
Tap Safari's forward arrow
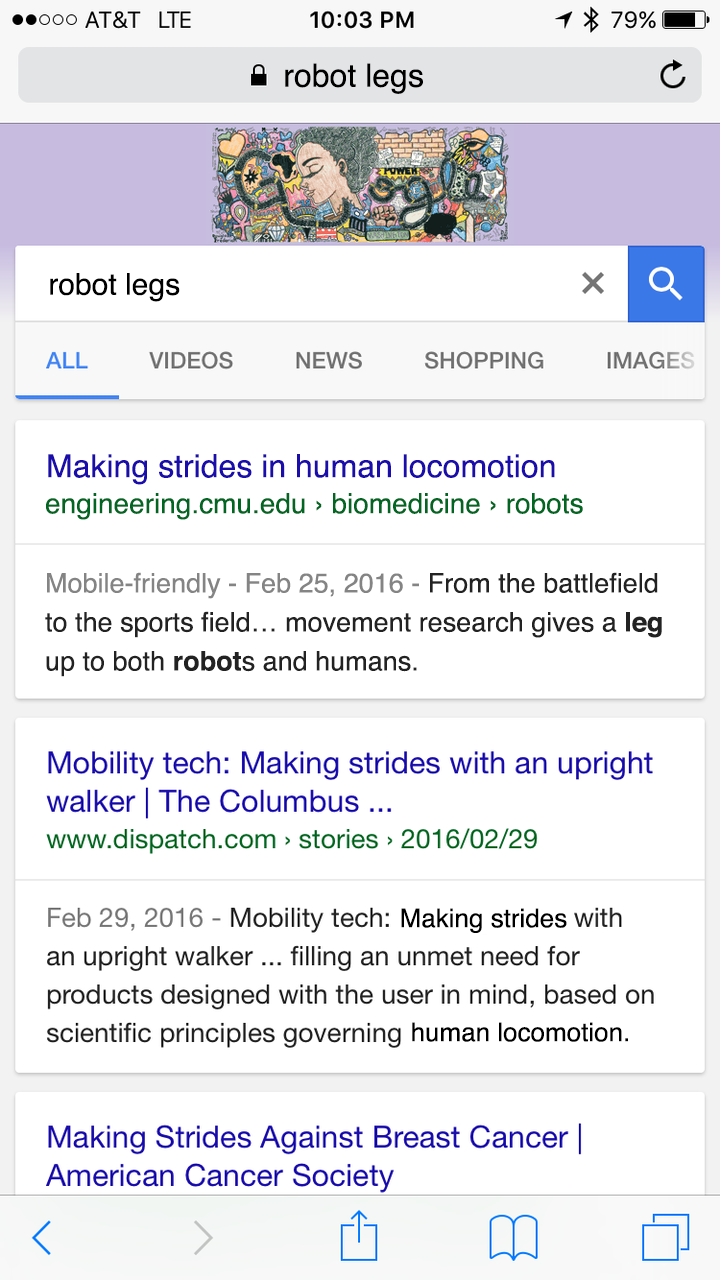[x=203, y=1238]
